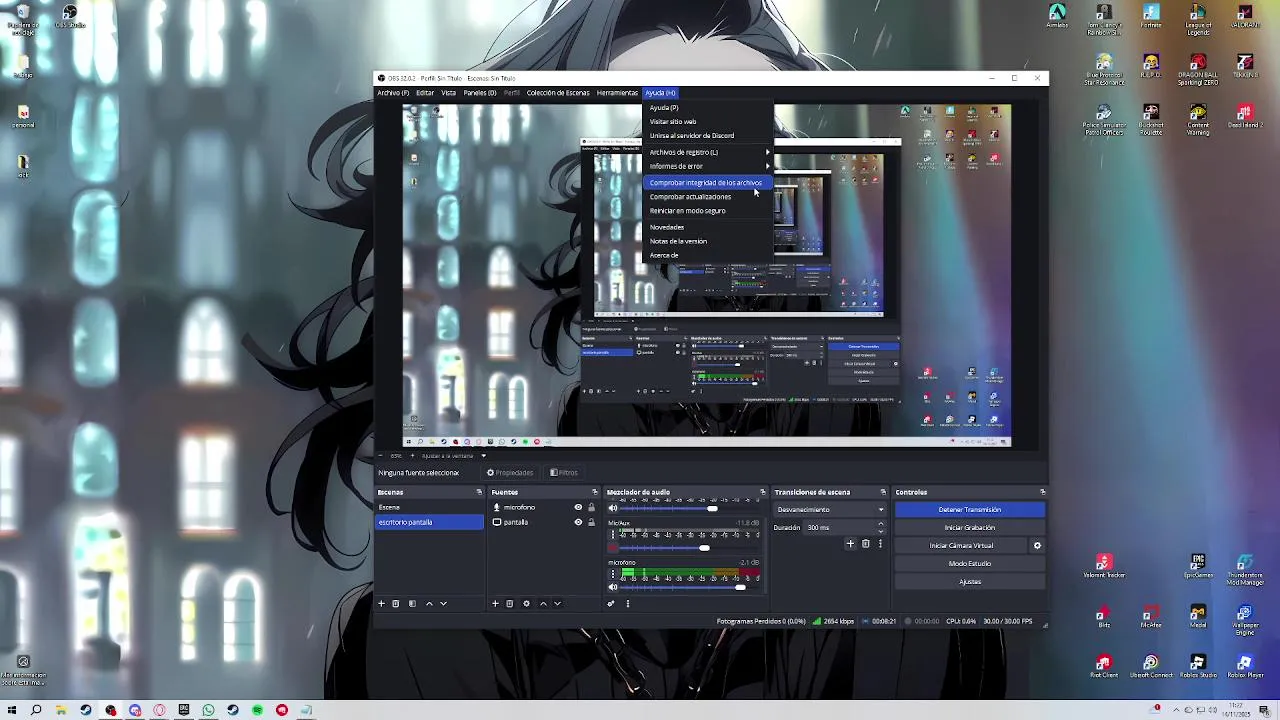Screen dimensions: 1280x720
Task: Open TEKKEN 8 desktop shortcut
Action: coord(1245,66)
